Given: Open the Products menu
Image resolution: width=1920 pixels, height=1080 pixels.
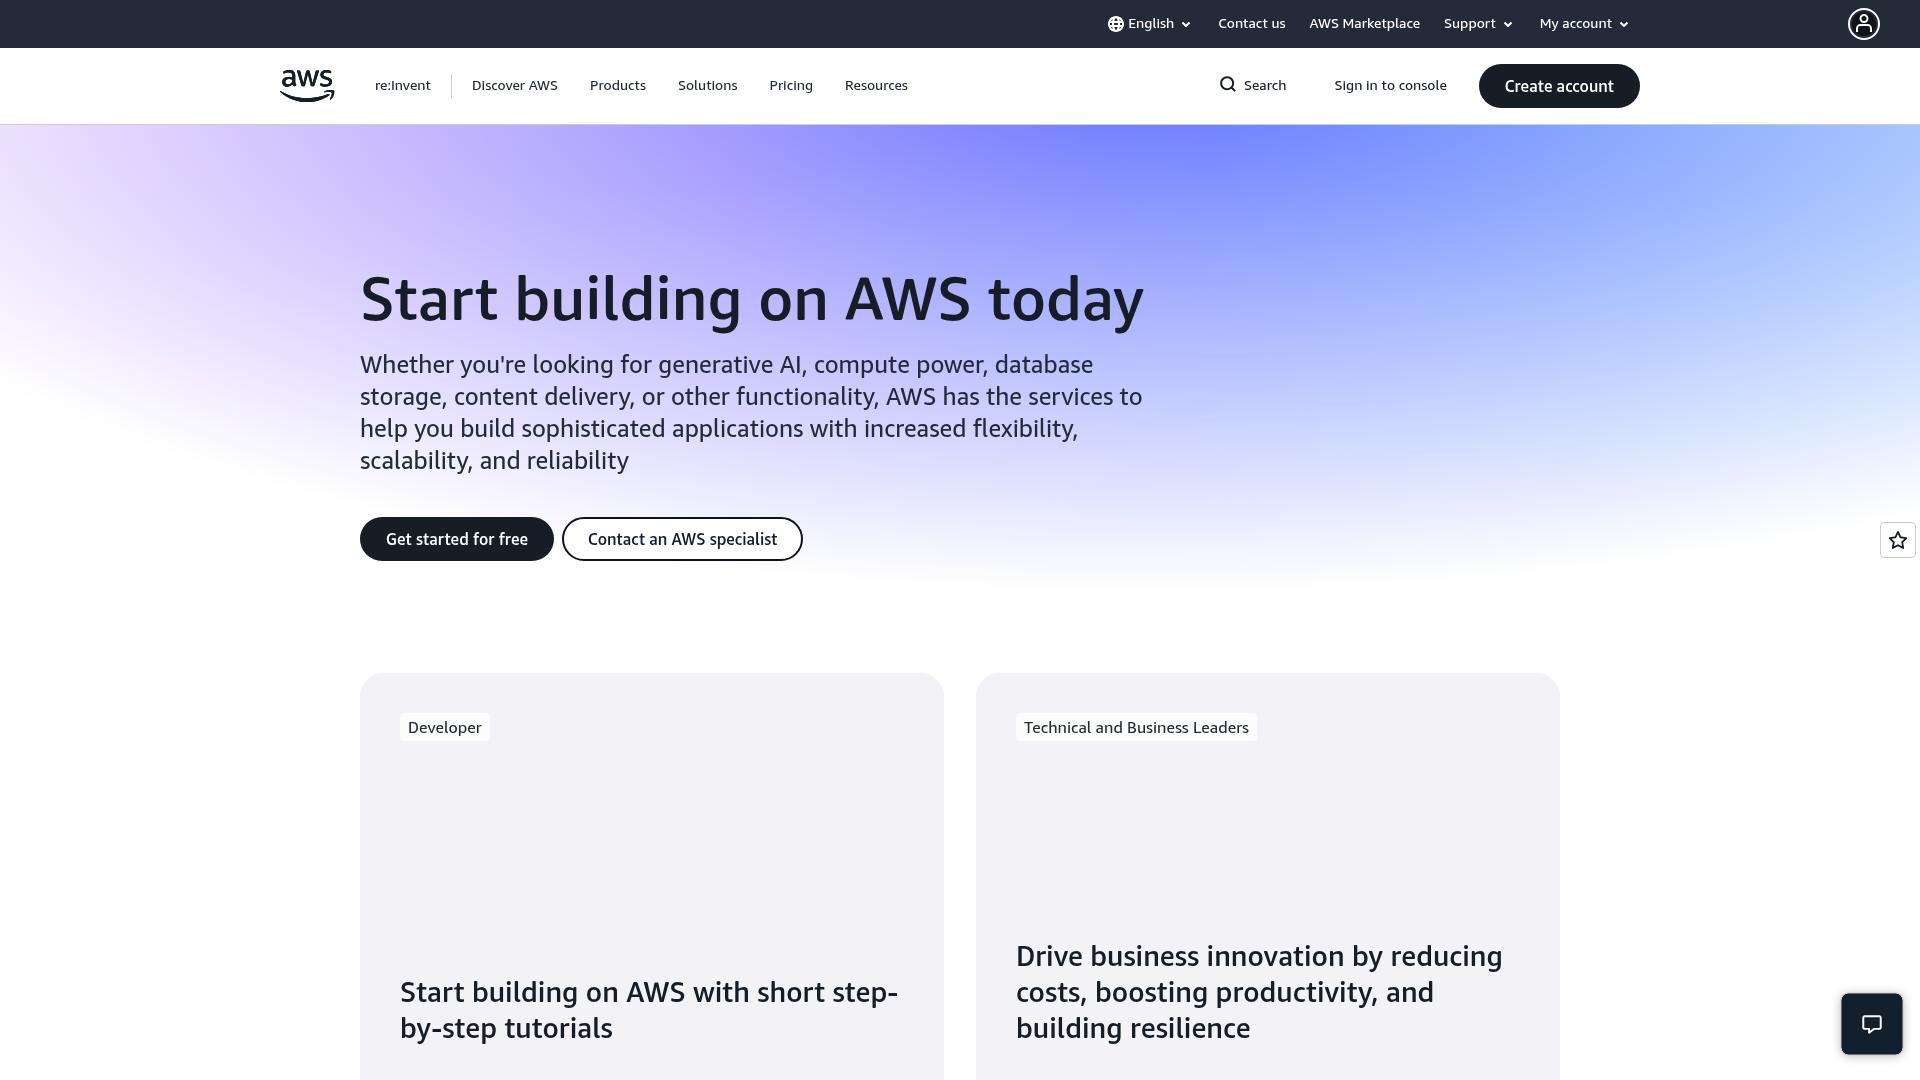Looking at the screenshot, I should pyautogui.click(x=618, y=86).
